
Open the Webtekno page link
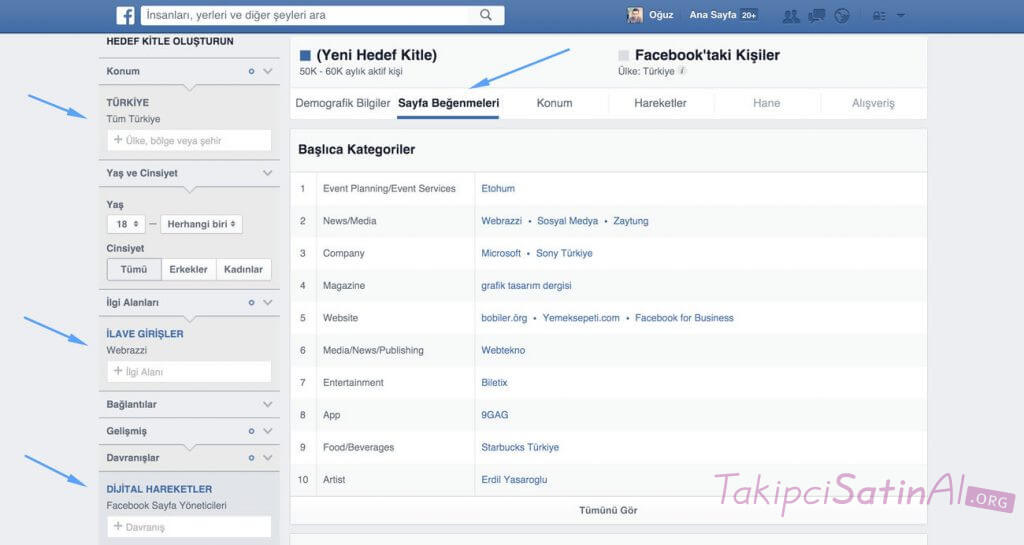pyautogui.click(x=503, y=350)
